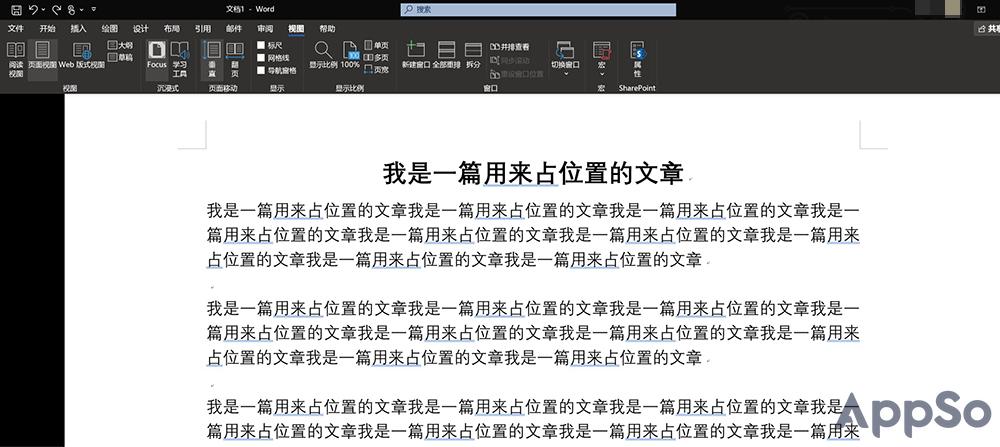Select 翻页 side-to-side page movement
This screenshot has width=1000, height=447.
tap(235, 59)
